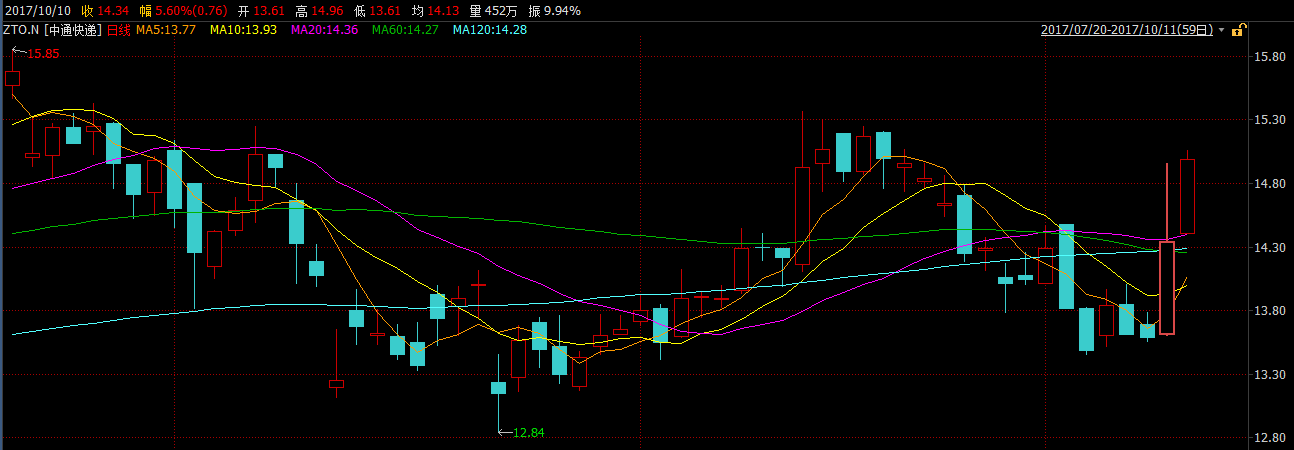Click the average price 均 14.13
Image resolution: width=1294 pixels, height=450 pixels.
(x=436, y=11)
